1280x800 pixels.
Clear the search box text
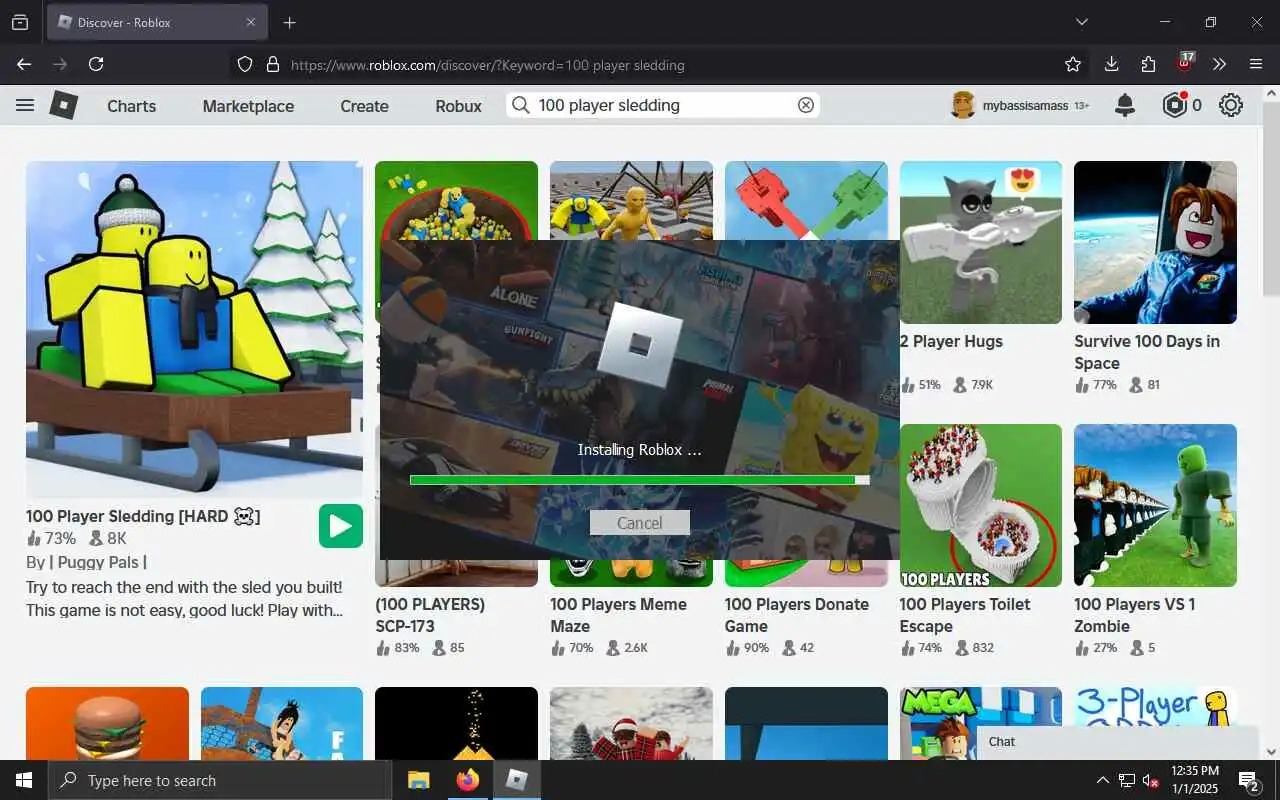click(x=805, y=105)
